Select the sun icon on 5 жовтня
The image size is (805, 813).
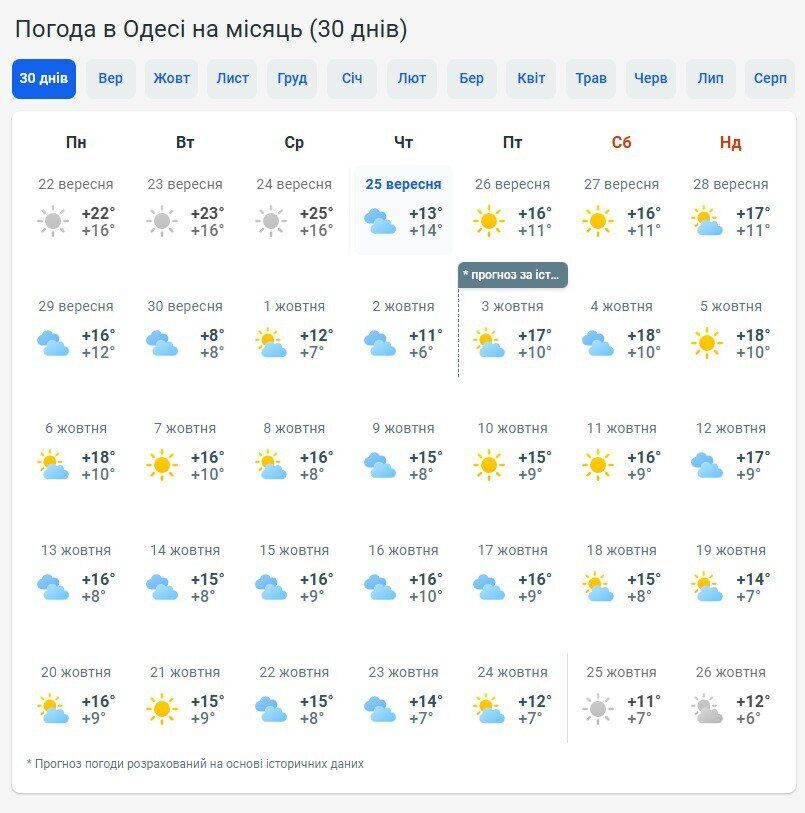click(707, 342)
